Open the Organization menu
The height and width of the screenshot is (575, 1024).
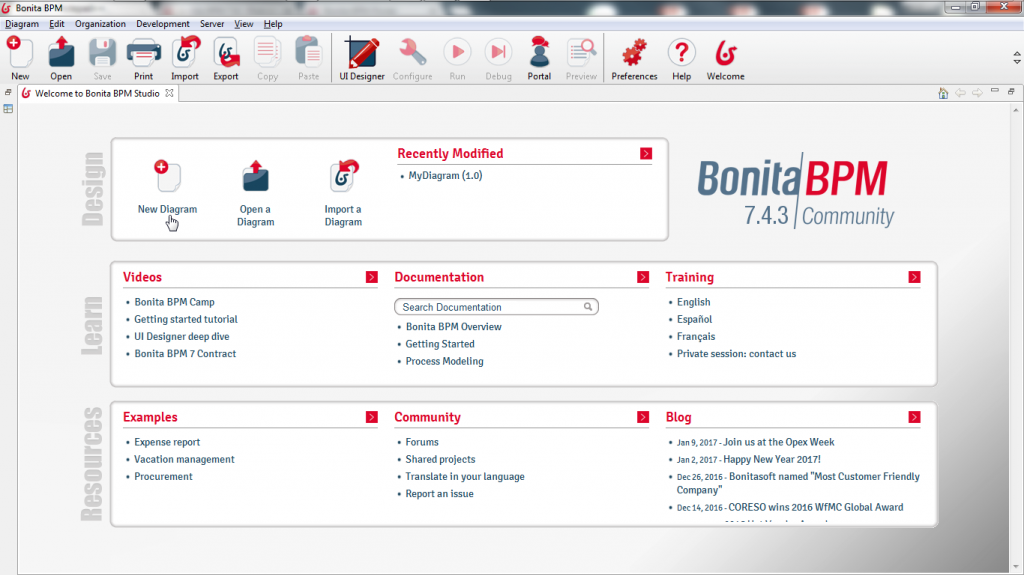pos(100,24)
